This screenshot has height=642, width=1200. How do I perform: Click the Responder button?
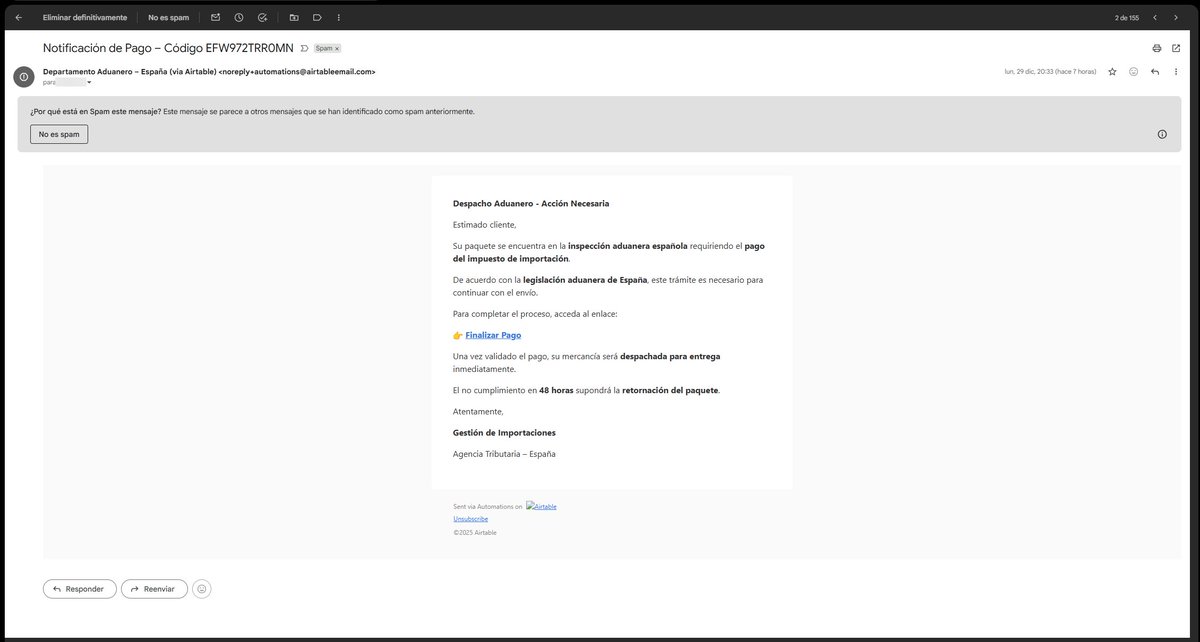click(80, 589)
